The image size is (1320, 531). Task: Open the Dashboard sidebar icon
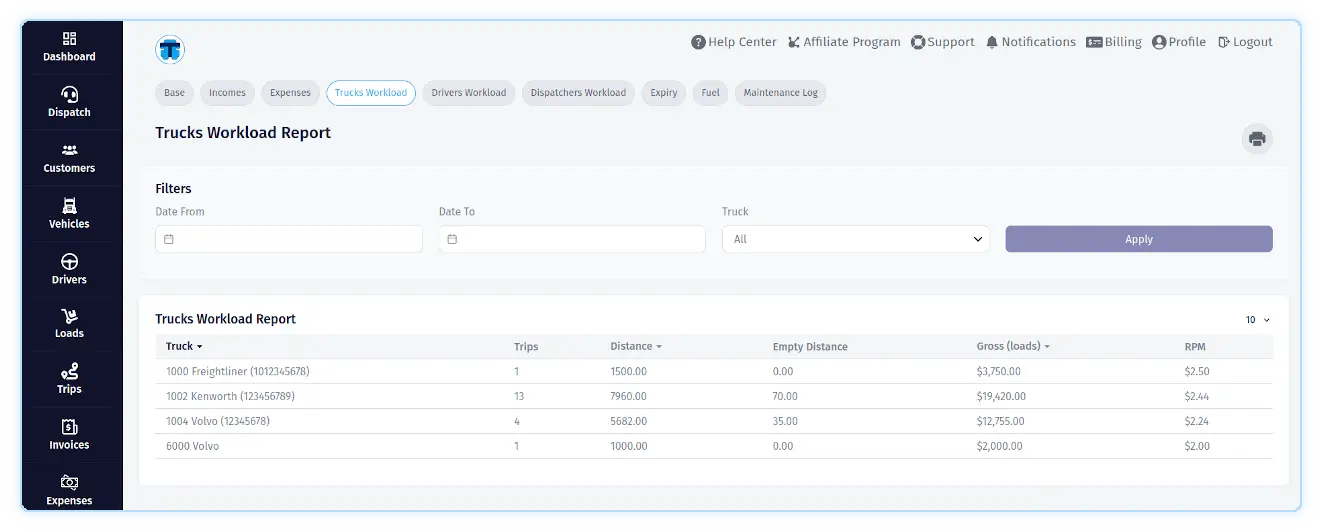[x=69, y=39]
